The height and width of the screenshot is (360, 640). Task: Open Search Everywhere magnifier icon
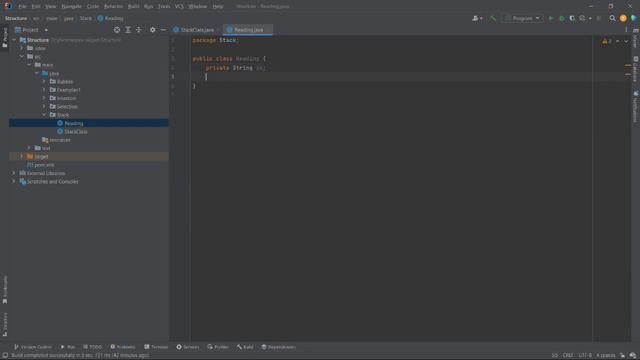(612, 18)
